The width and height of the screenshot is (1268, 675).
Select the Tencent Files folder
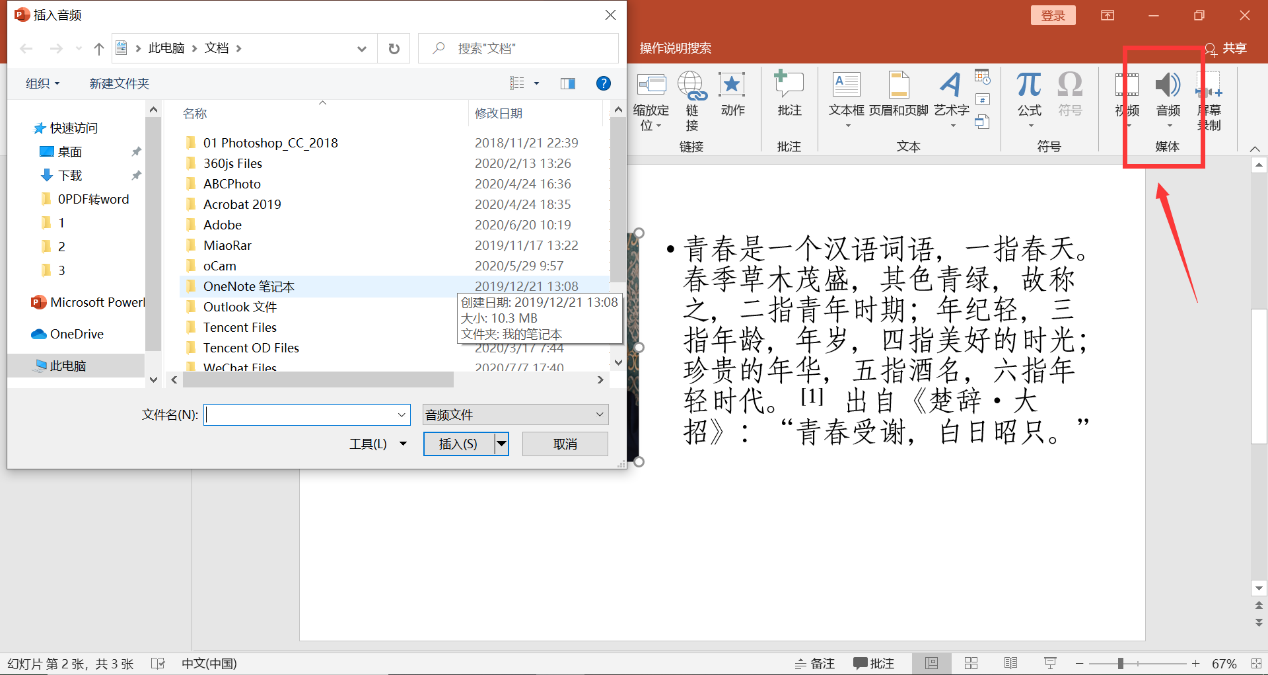(x=239, y=327)
